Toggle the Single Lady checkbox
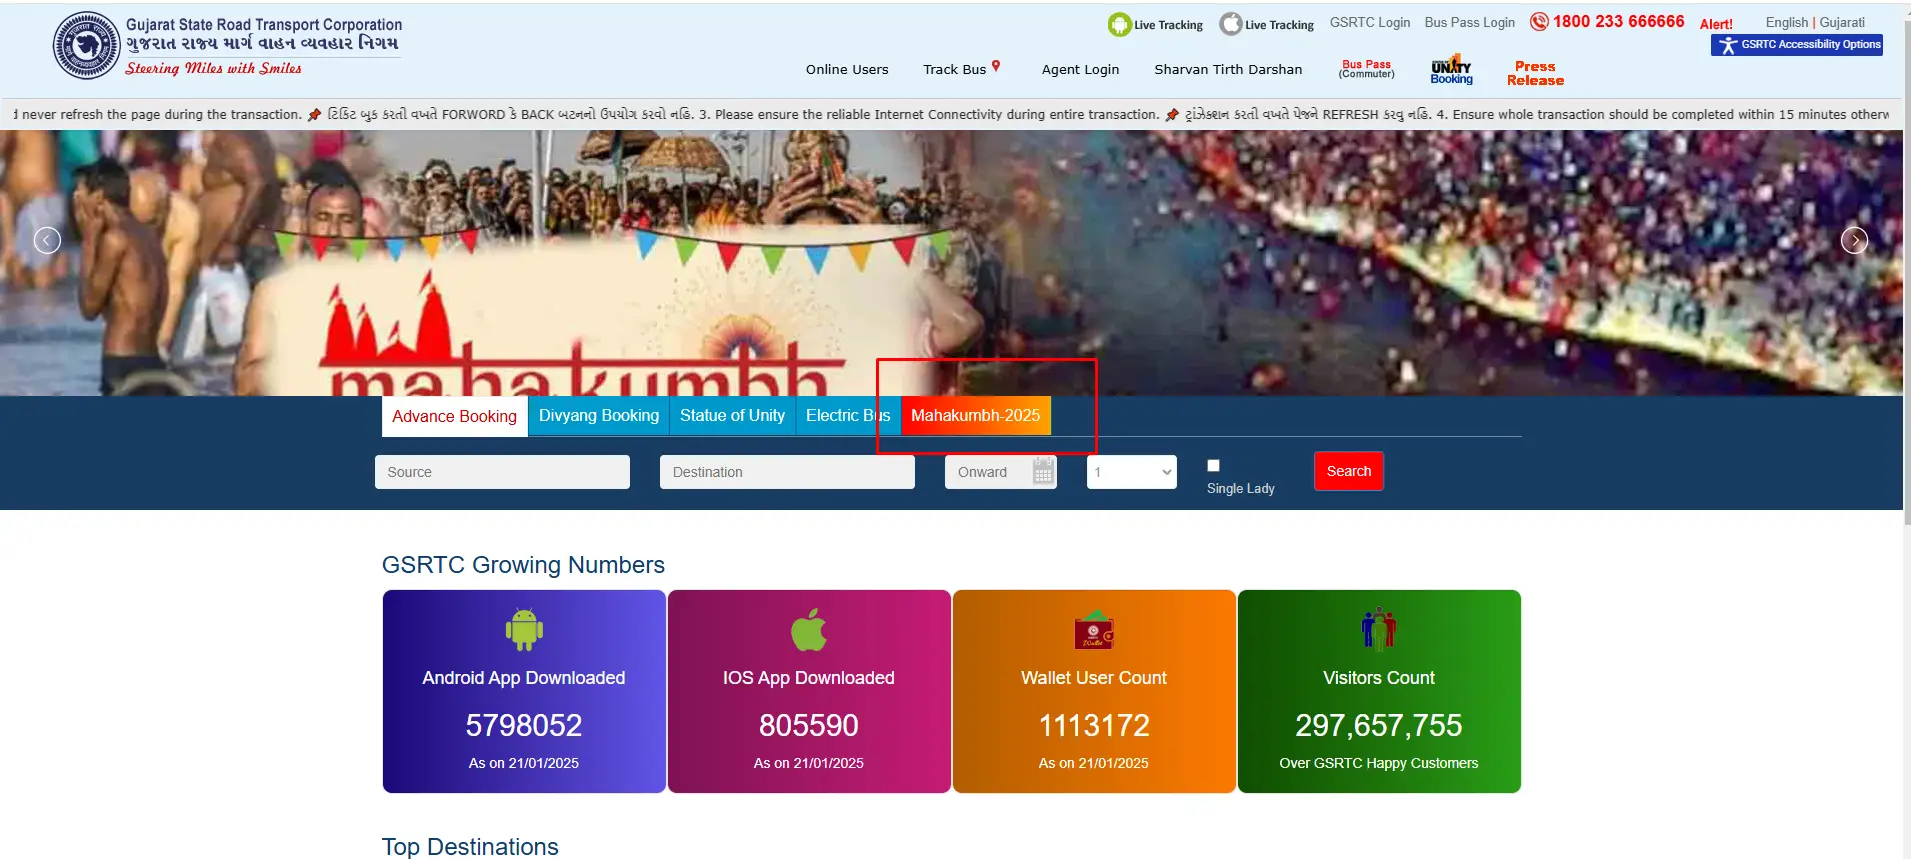The height and width of the screenshot is (859, 1911). [x=1213, y=466]
